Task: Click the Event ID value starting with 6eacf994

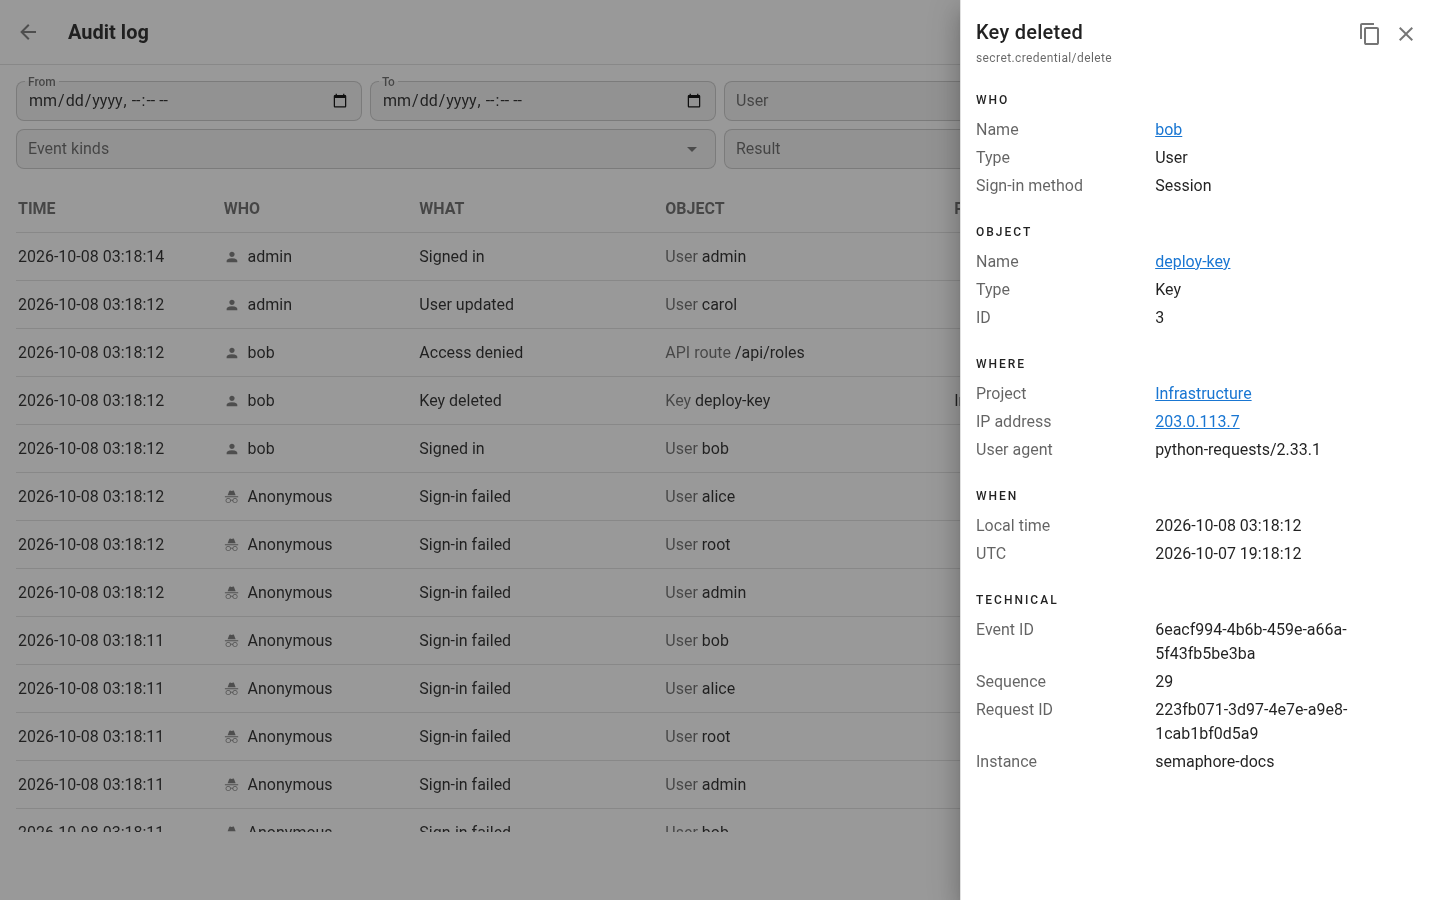Action: pyautogui.click(x=1251, y=641)
